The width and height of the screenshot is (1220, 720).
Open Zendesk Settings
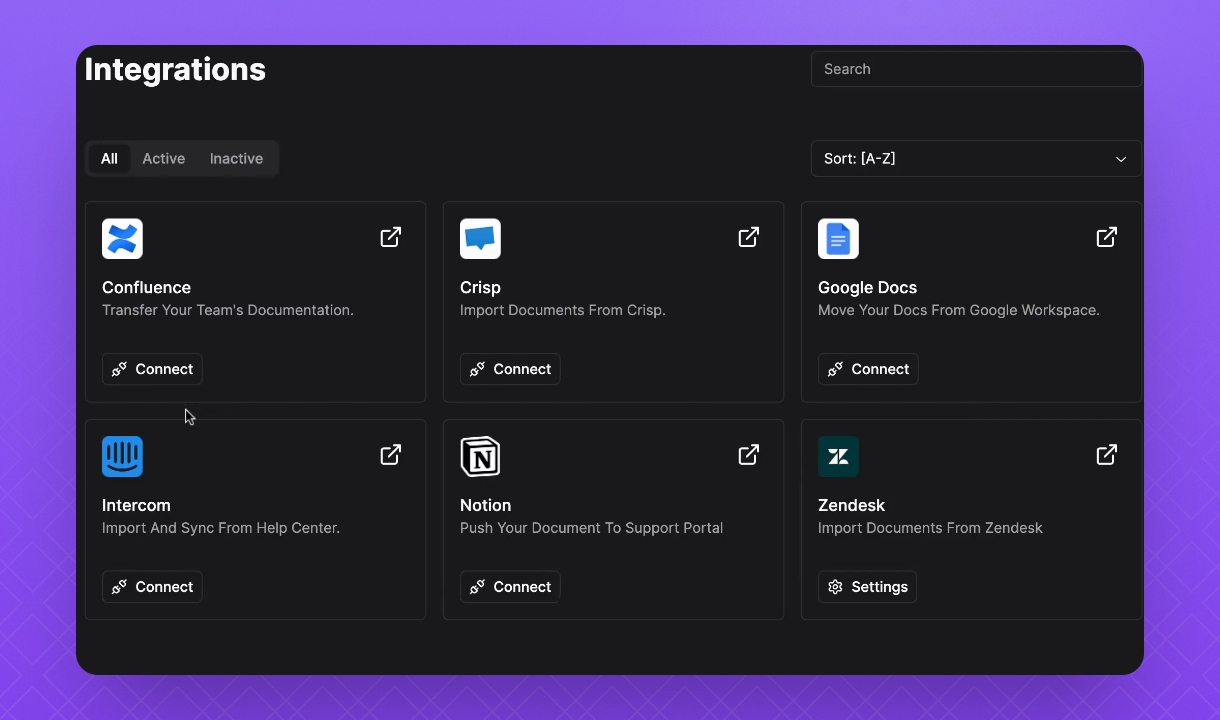click(867, 587)
